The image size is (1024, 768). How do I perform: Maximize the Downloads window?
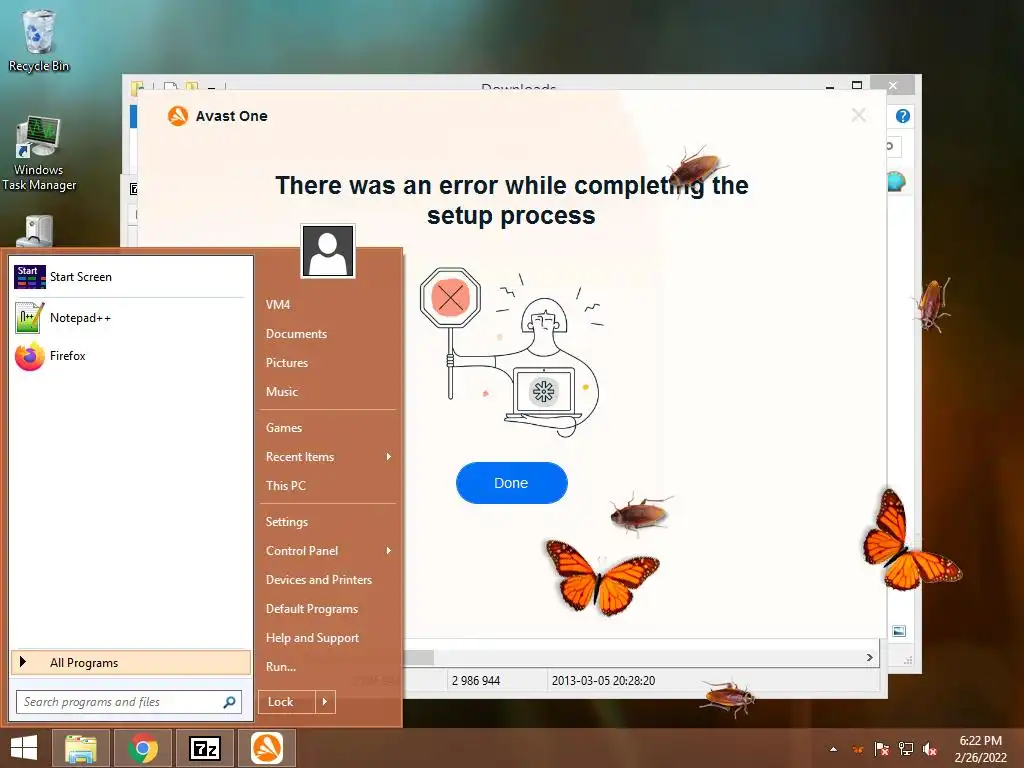point(857,86)
